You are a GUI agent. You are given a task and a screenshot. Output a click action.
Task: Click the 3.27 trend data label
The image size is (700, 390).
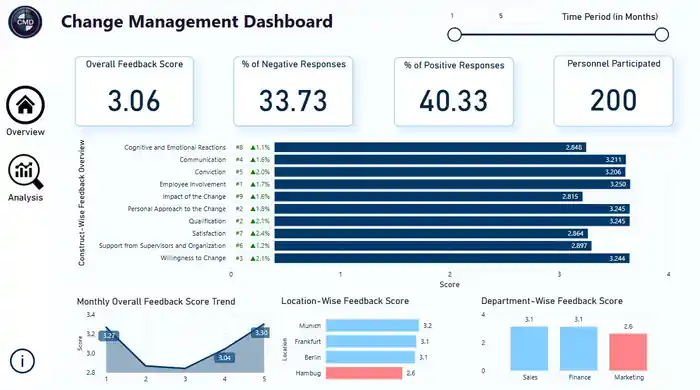pyautogui.click(x=109, y=336)
